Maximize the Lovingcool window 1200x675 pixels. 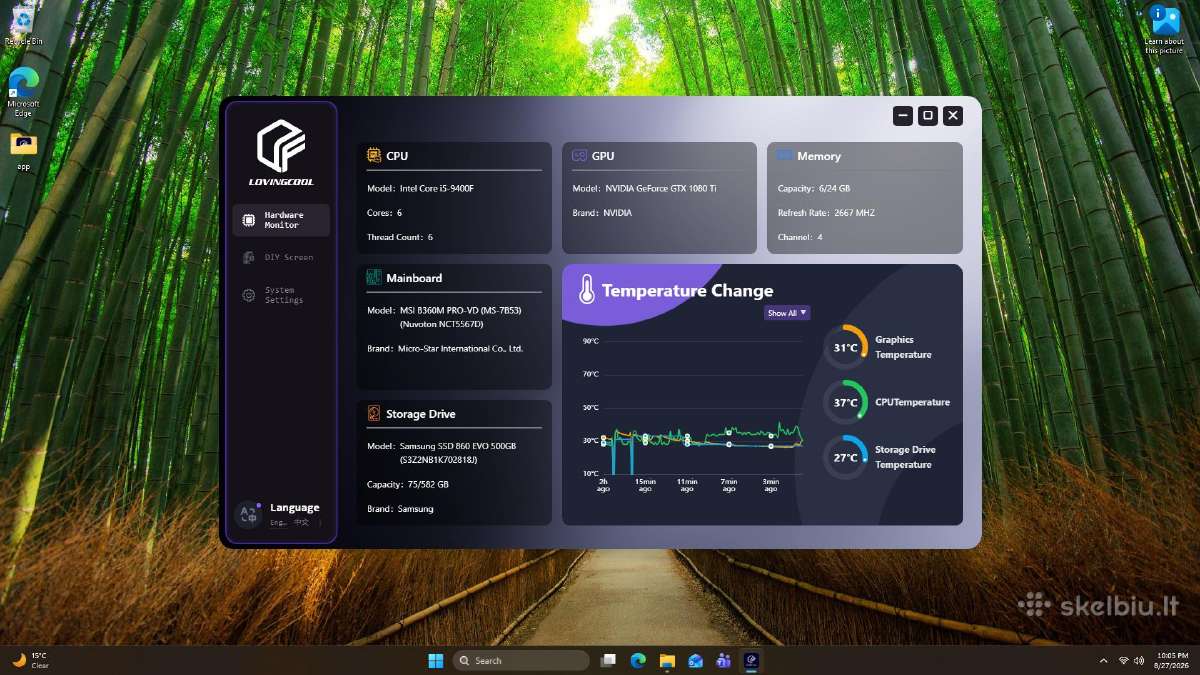click(x=927, y=116)
